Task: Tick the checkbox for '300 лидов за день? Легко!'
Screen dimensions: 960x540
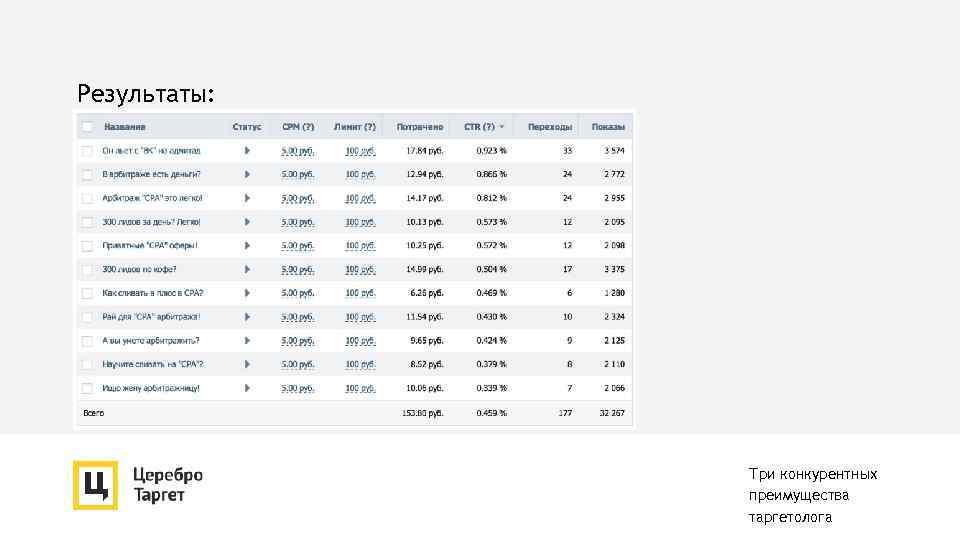Action: coord(88,222)
